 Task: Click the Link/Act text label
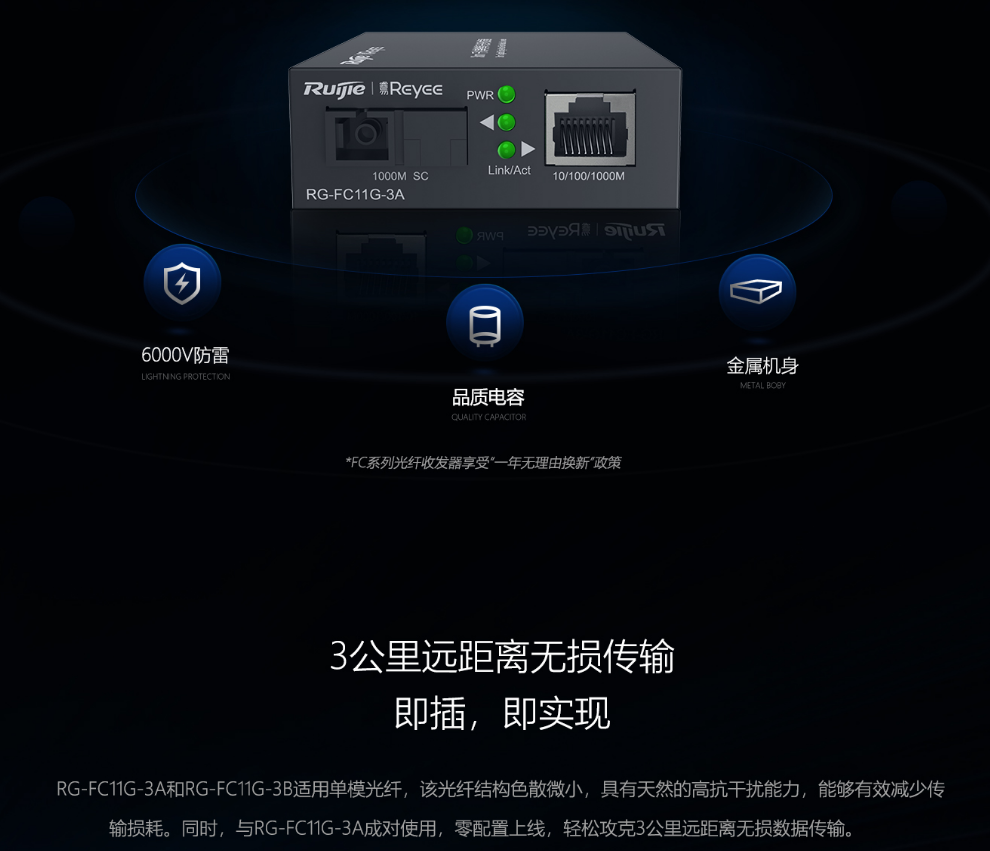tap(509, 170)
